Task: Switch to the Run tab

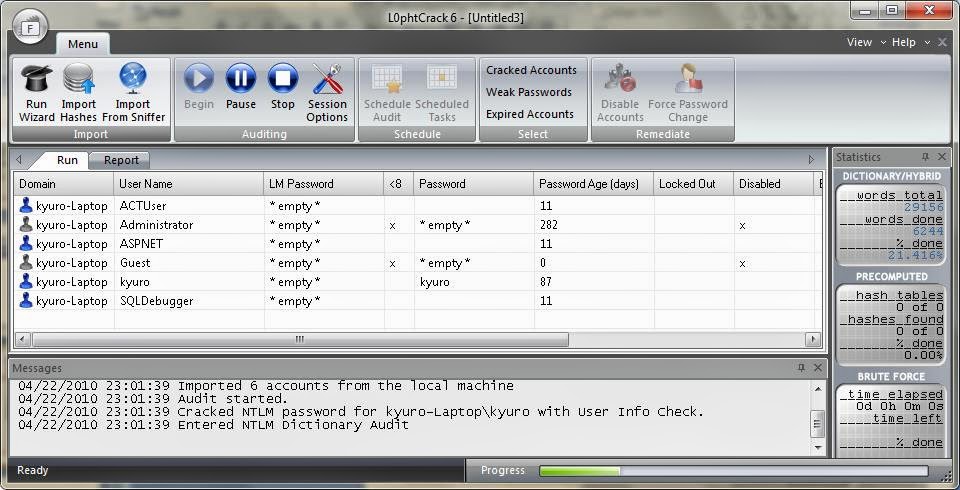Action: click(x=67, y=160)
